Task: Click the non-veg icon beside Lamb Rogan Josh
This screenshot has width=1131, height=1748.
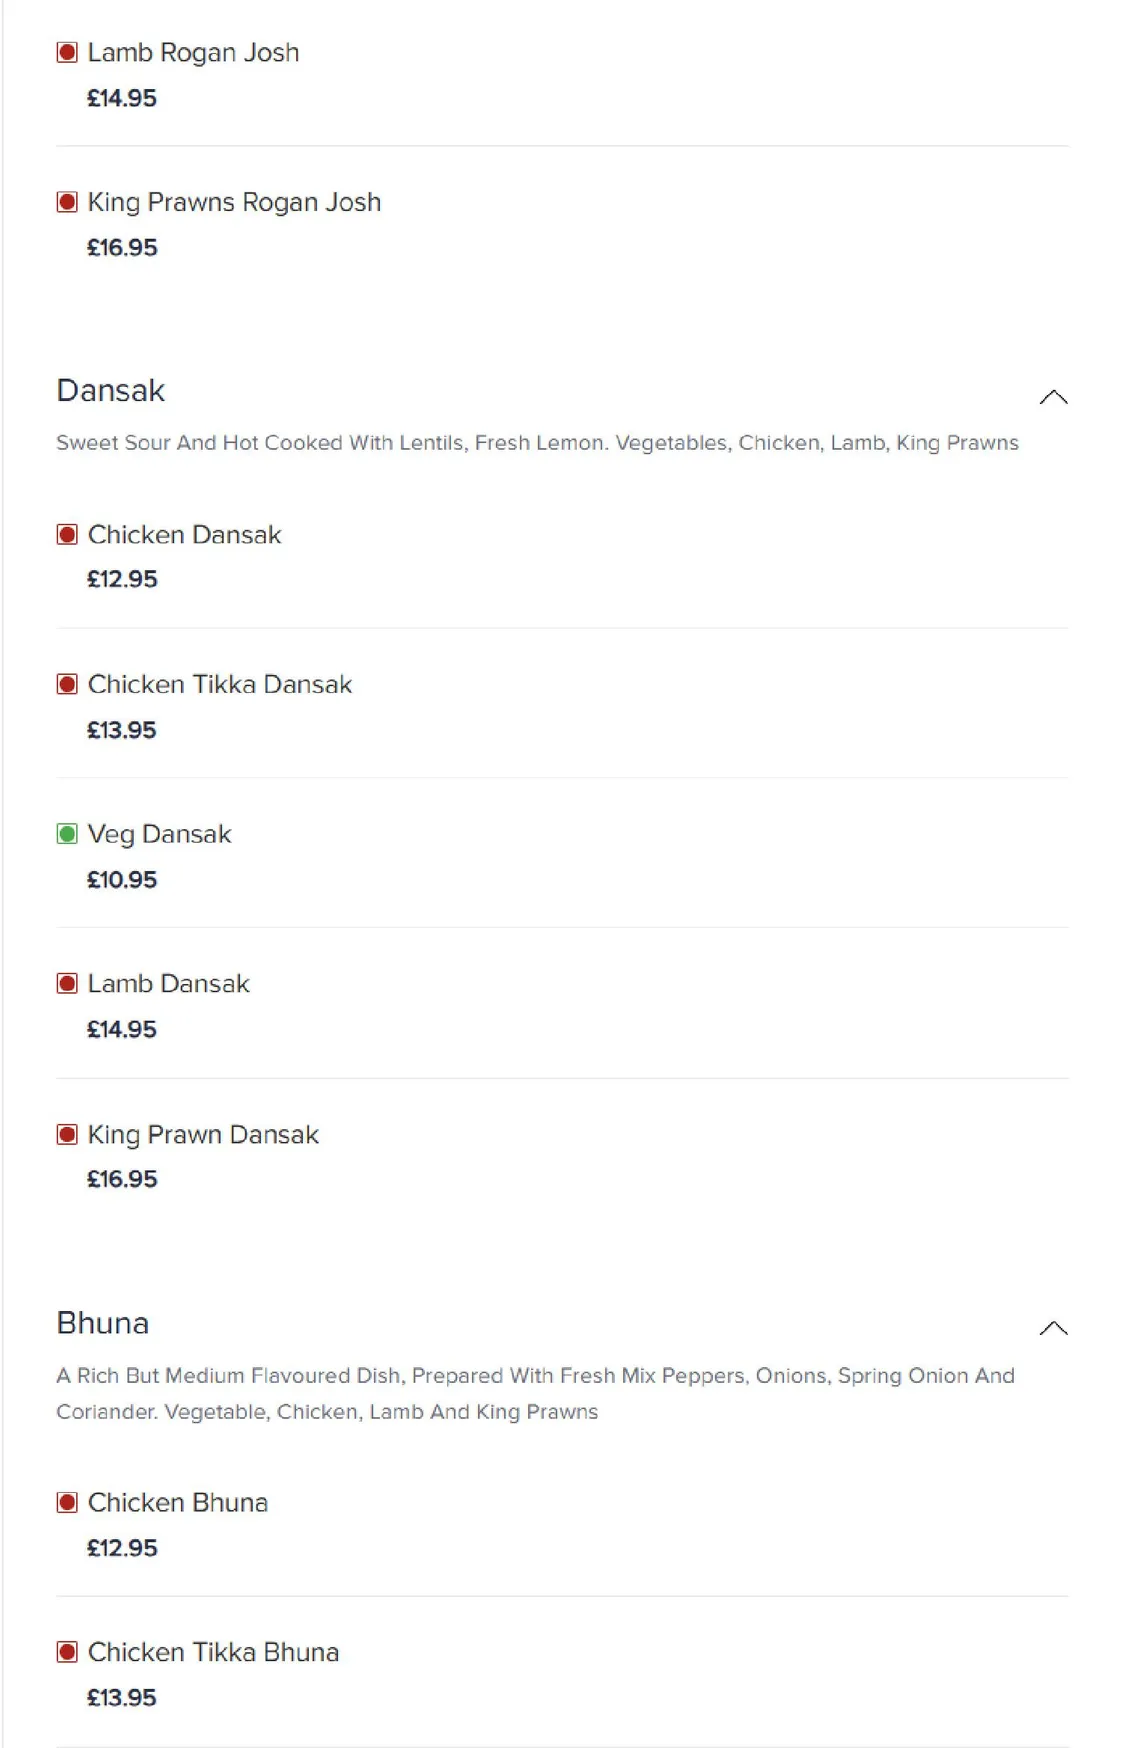Action: point(67,52)
